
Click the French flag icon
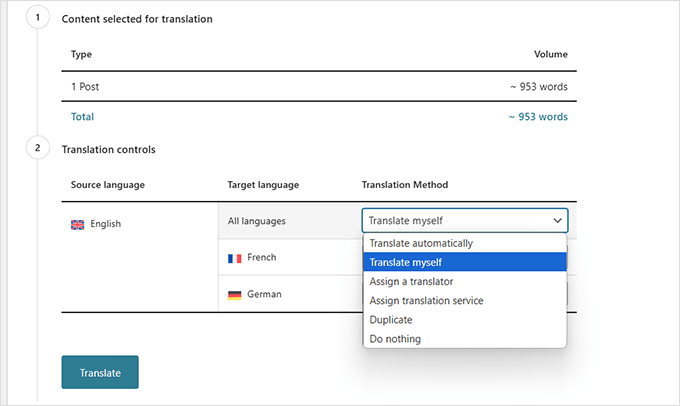(x=234, y=258)
